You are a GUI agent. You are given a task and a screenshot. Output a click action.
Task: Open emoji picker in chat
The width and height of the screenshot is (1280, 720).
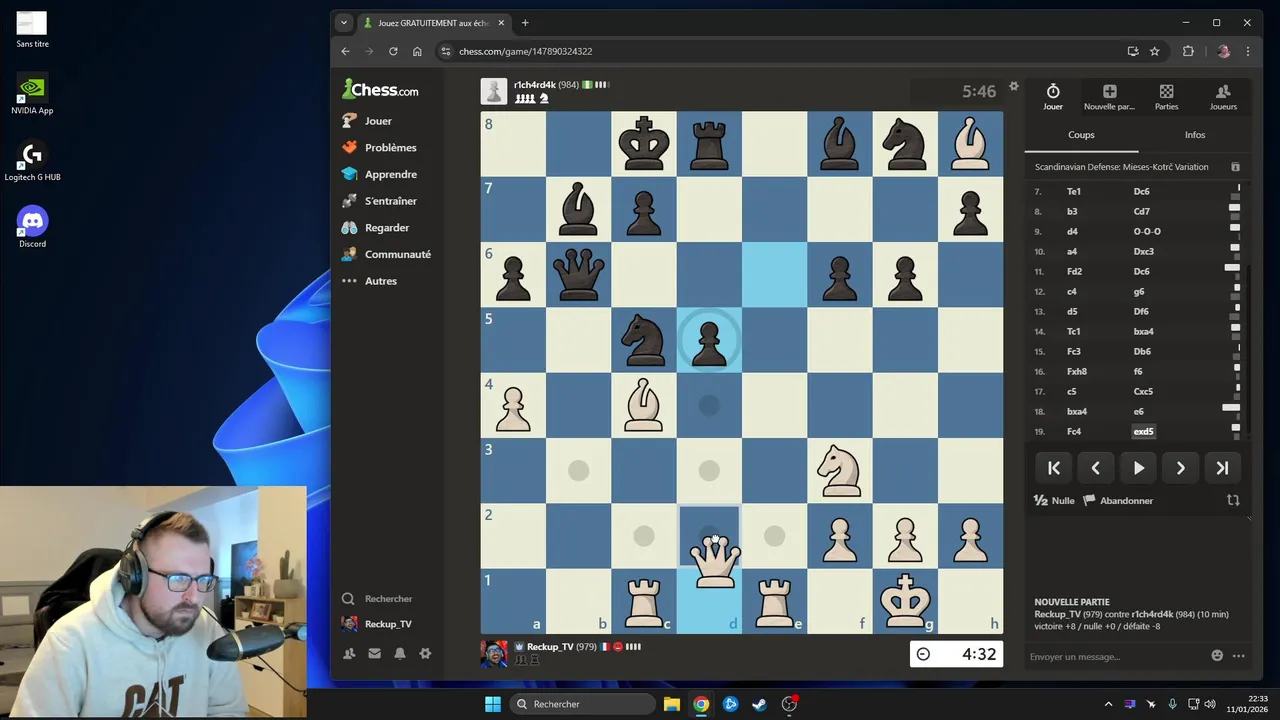pyautogui.click(x=1217, y=656)
